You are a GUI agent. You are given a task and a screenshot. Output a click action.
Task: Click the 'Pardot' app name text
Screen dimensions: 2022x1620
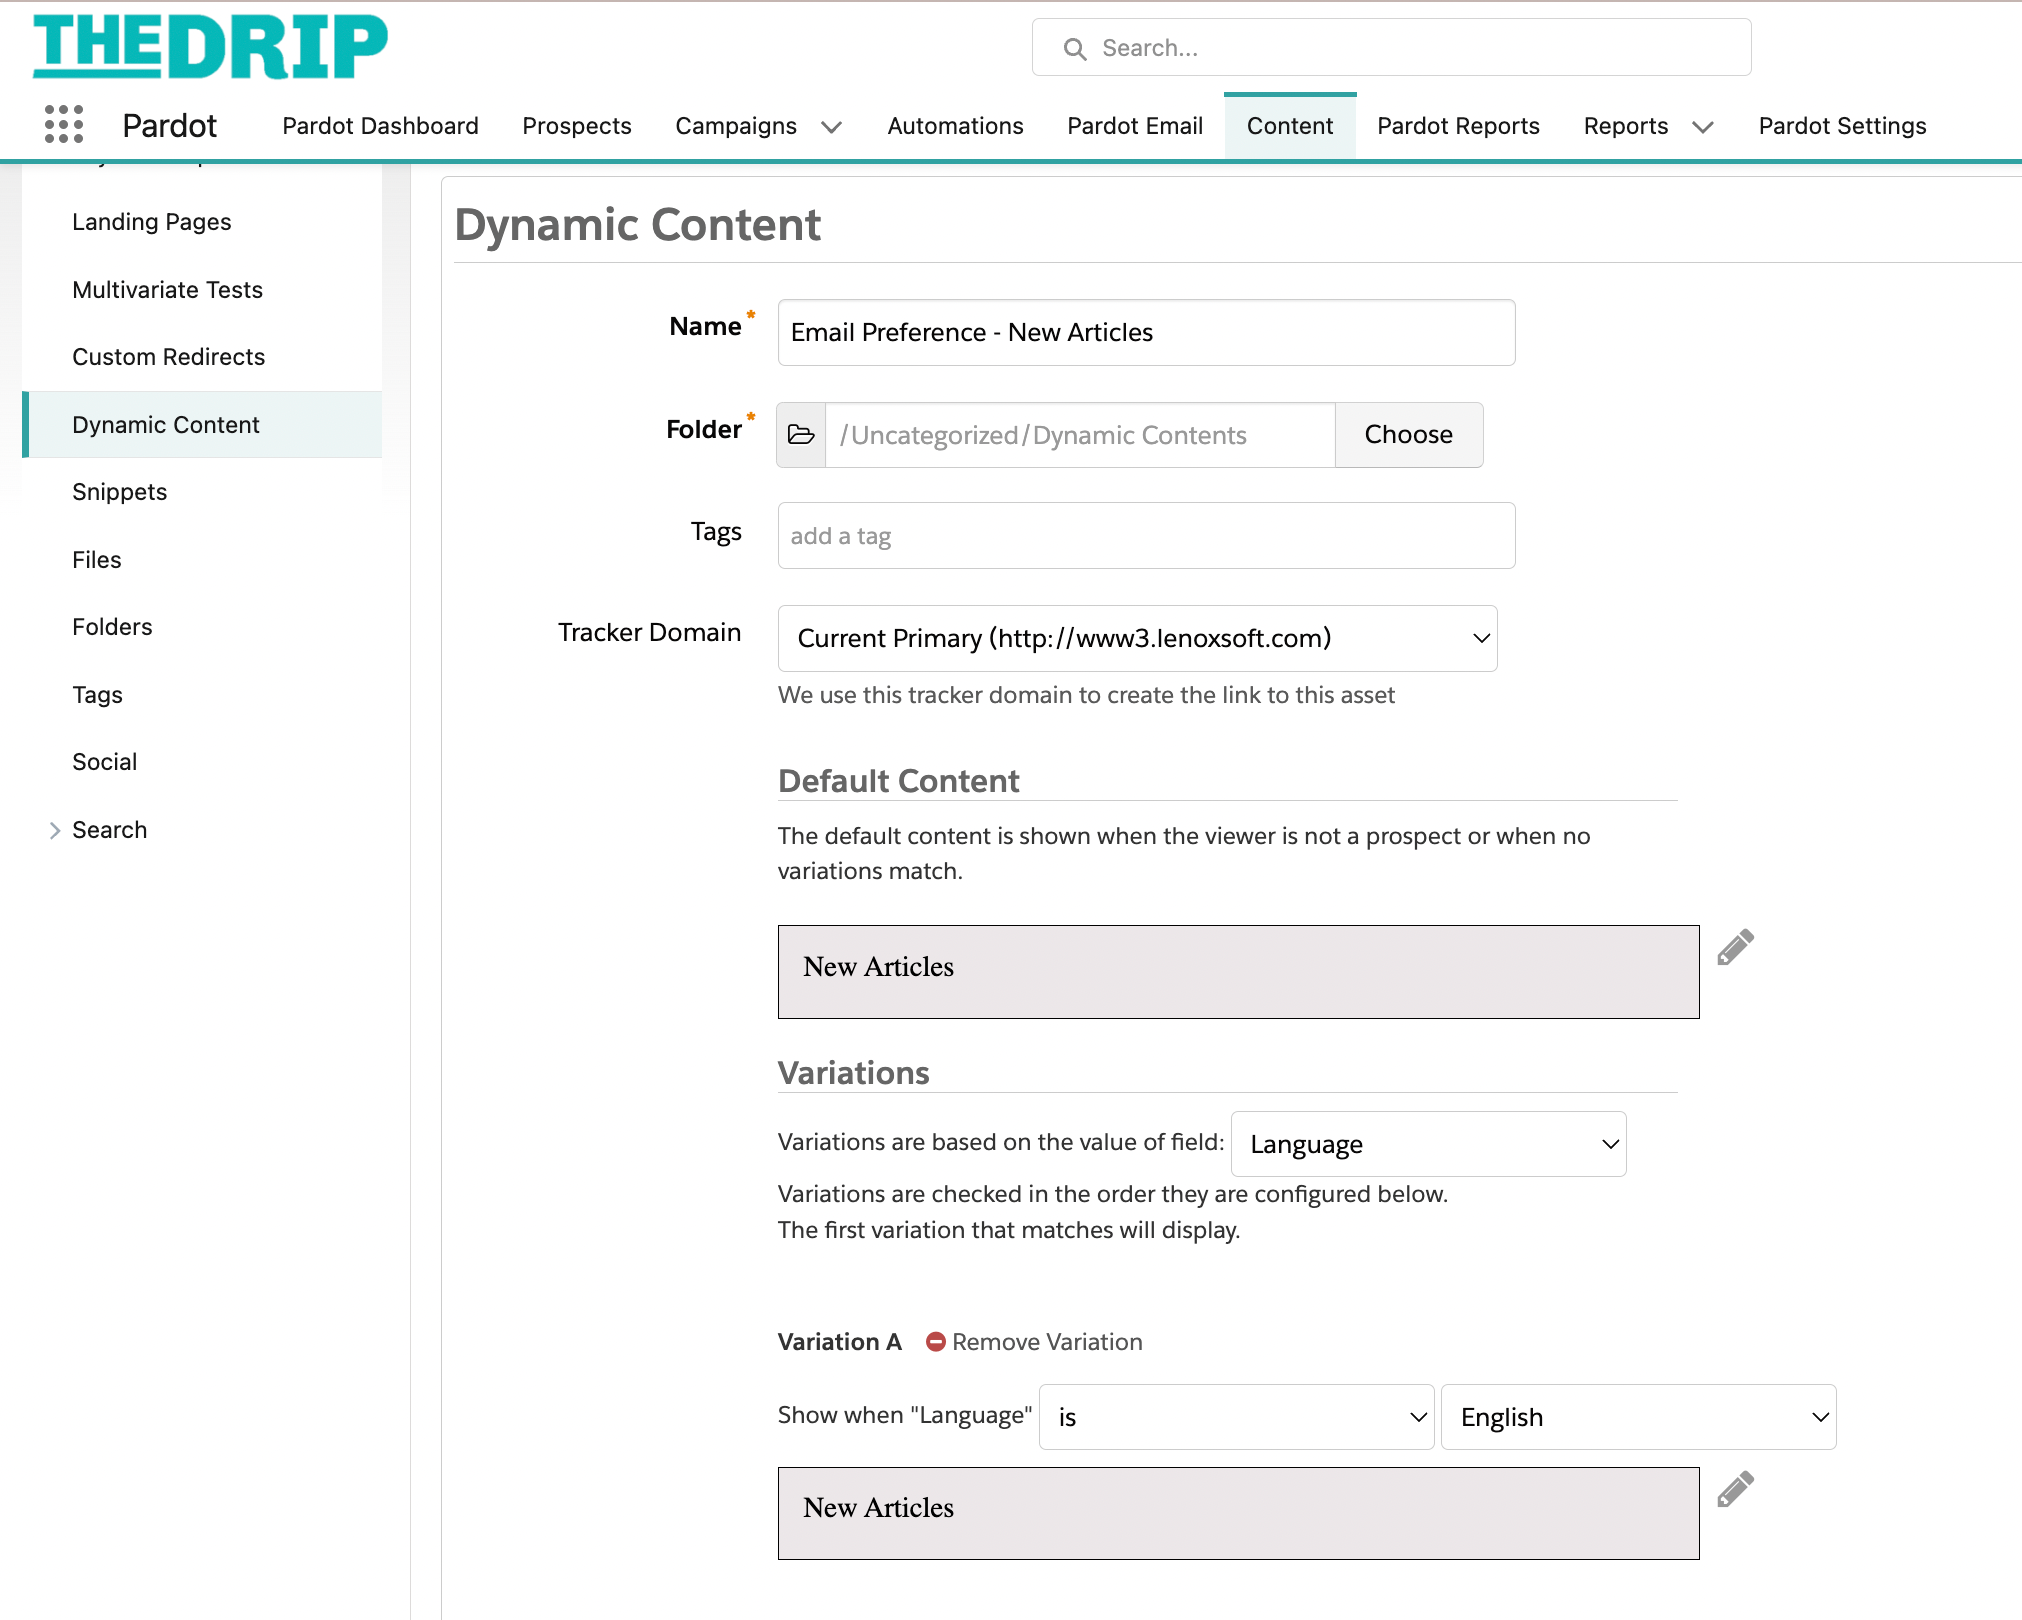[170, 126]
